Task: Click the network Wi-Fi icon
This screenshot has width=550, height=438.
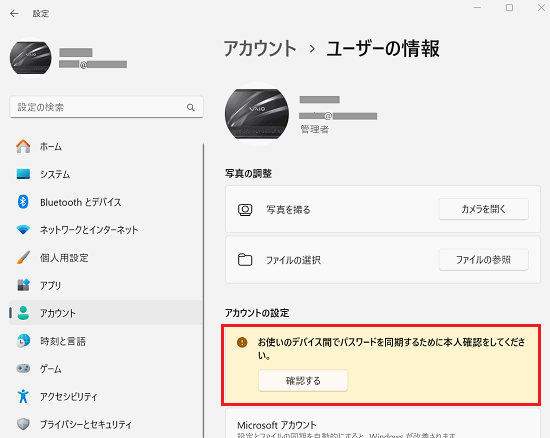Action: tap(23, 230)
